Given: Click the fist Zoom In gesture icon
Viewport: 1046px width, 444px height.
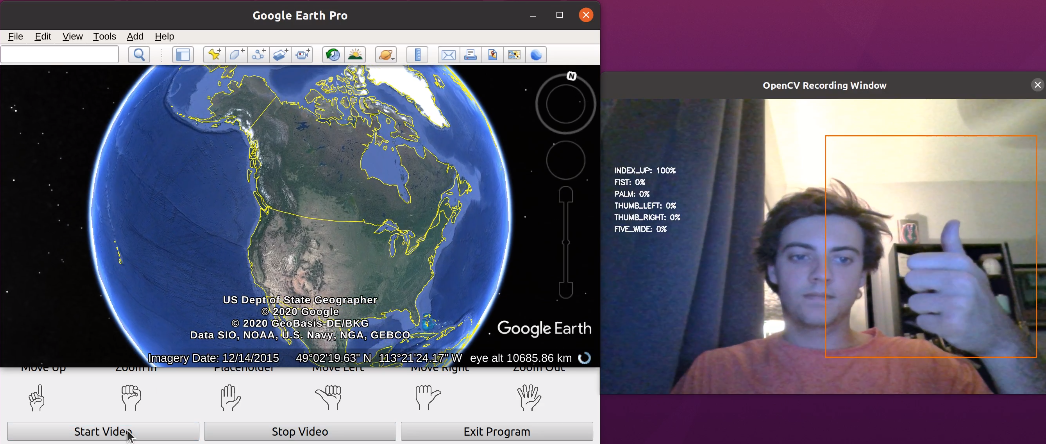Looking at the screenshot, I should click(131, 397).
